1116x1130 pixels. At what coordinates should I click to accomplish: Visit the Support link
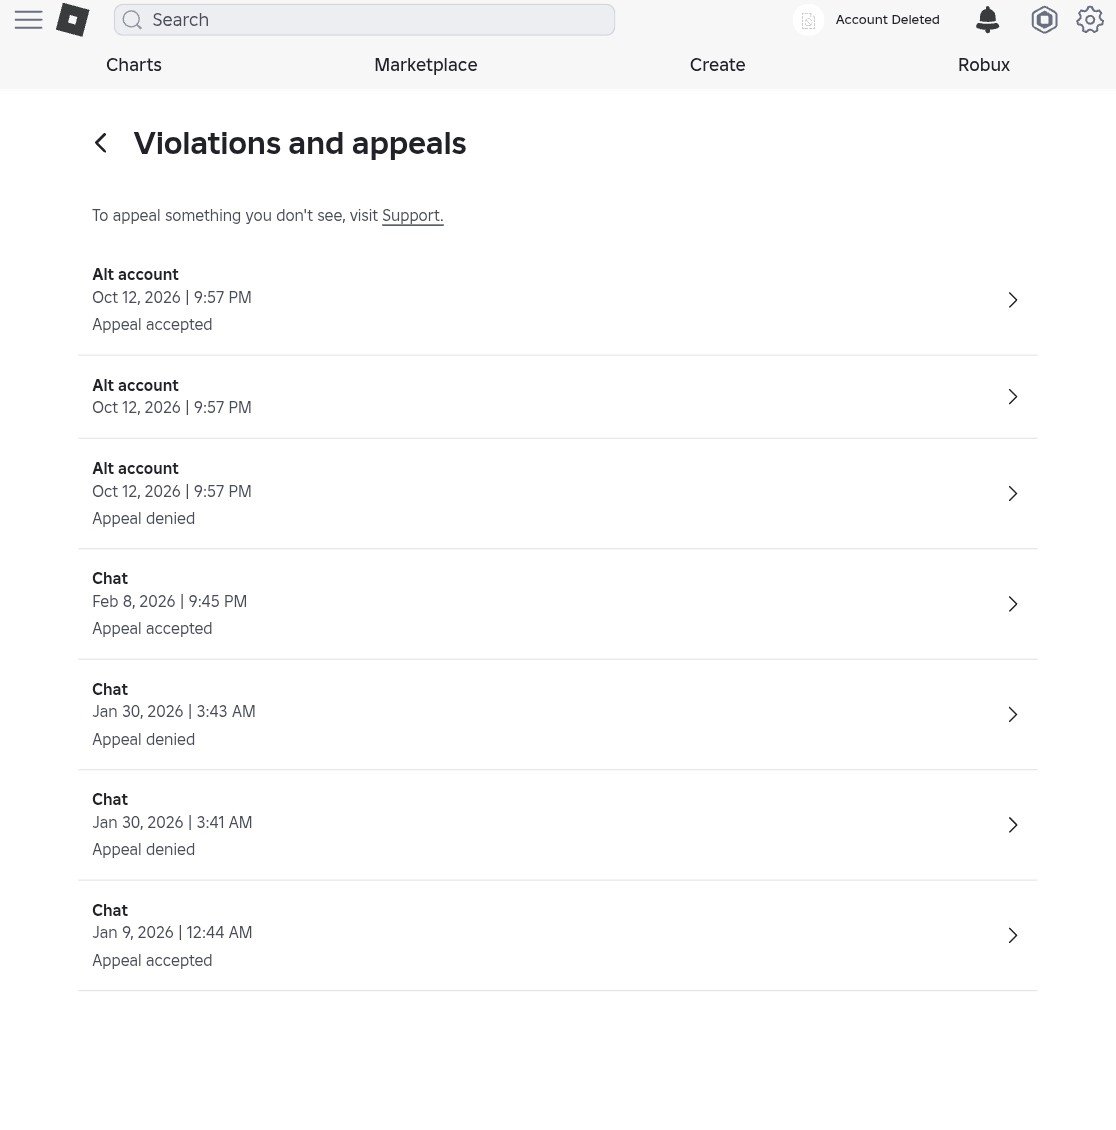(412, 215)
